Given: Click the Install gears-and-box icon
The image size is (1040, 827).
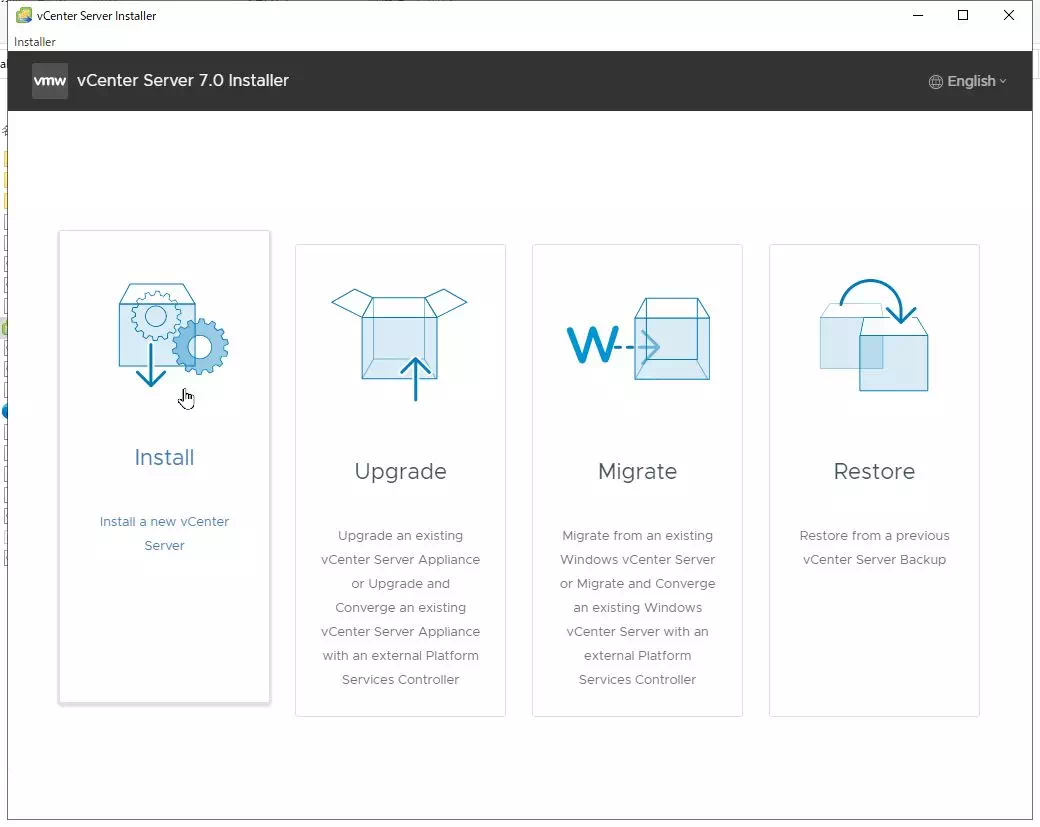Looking at the screenshot, I should point(173,335).
